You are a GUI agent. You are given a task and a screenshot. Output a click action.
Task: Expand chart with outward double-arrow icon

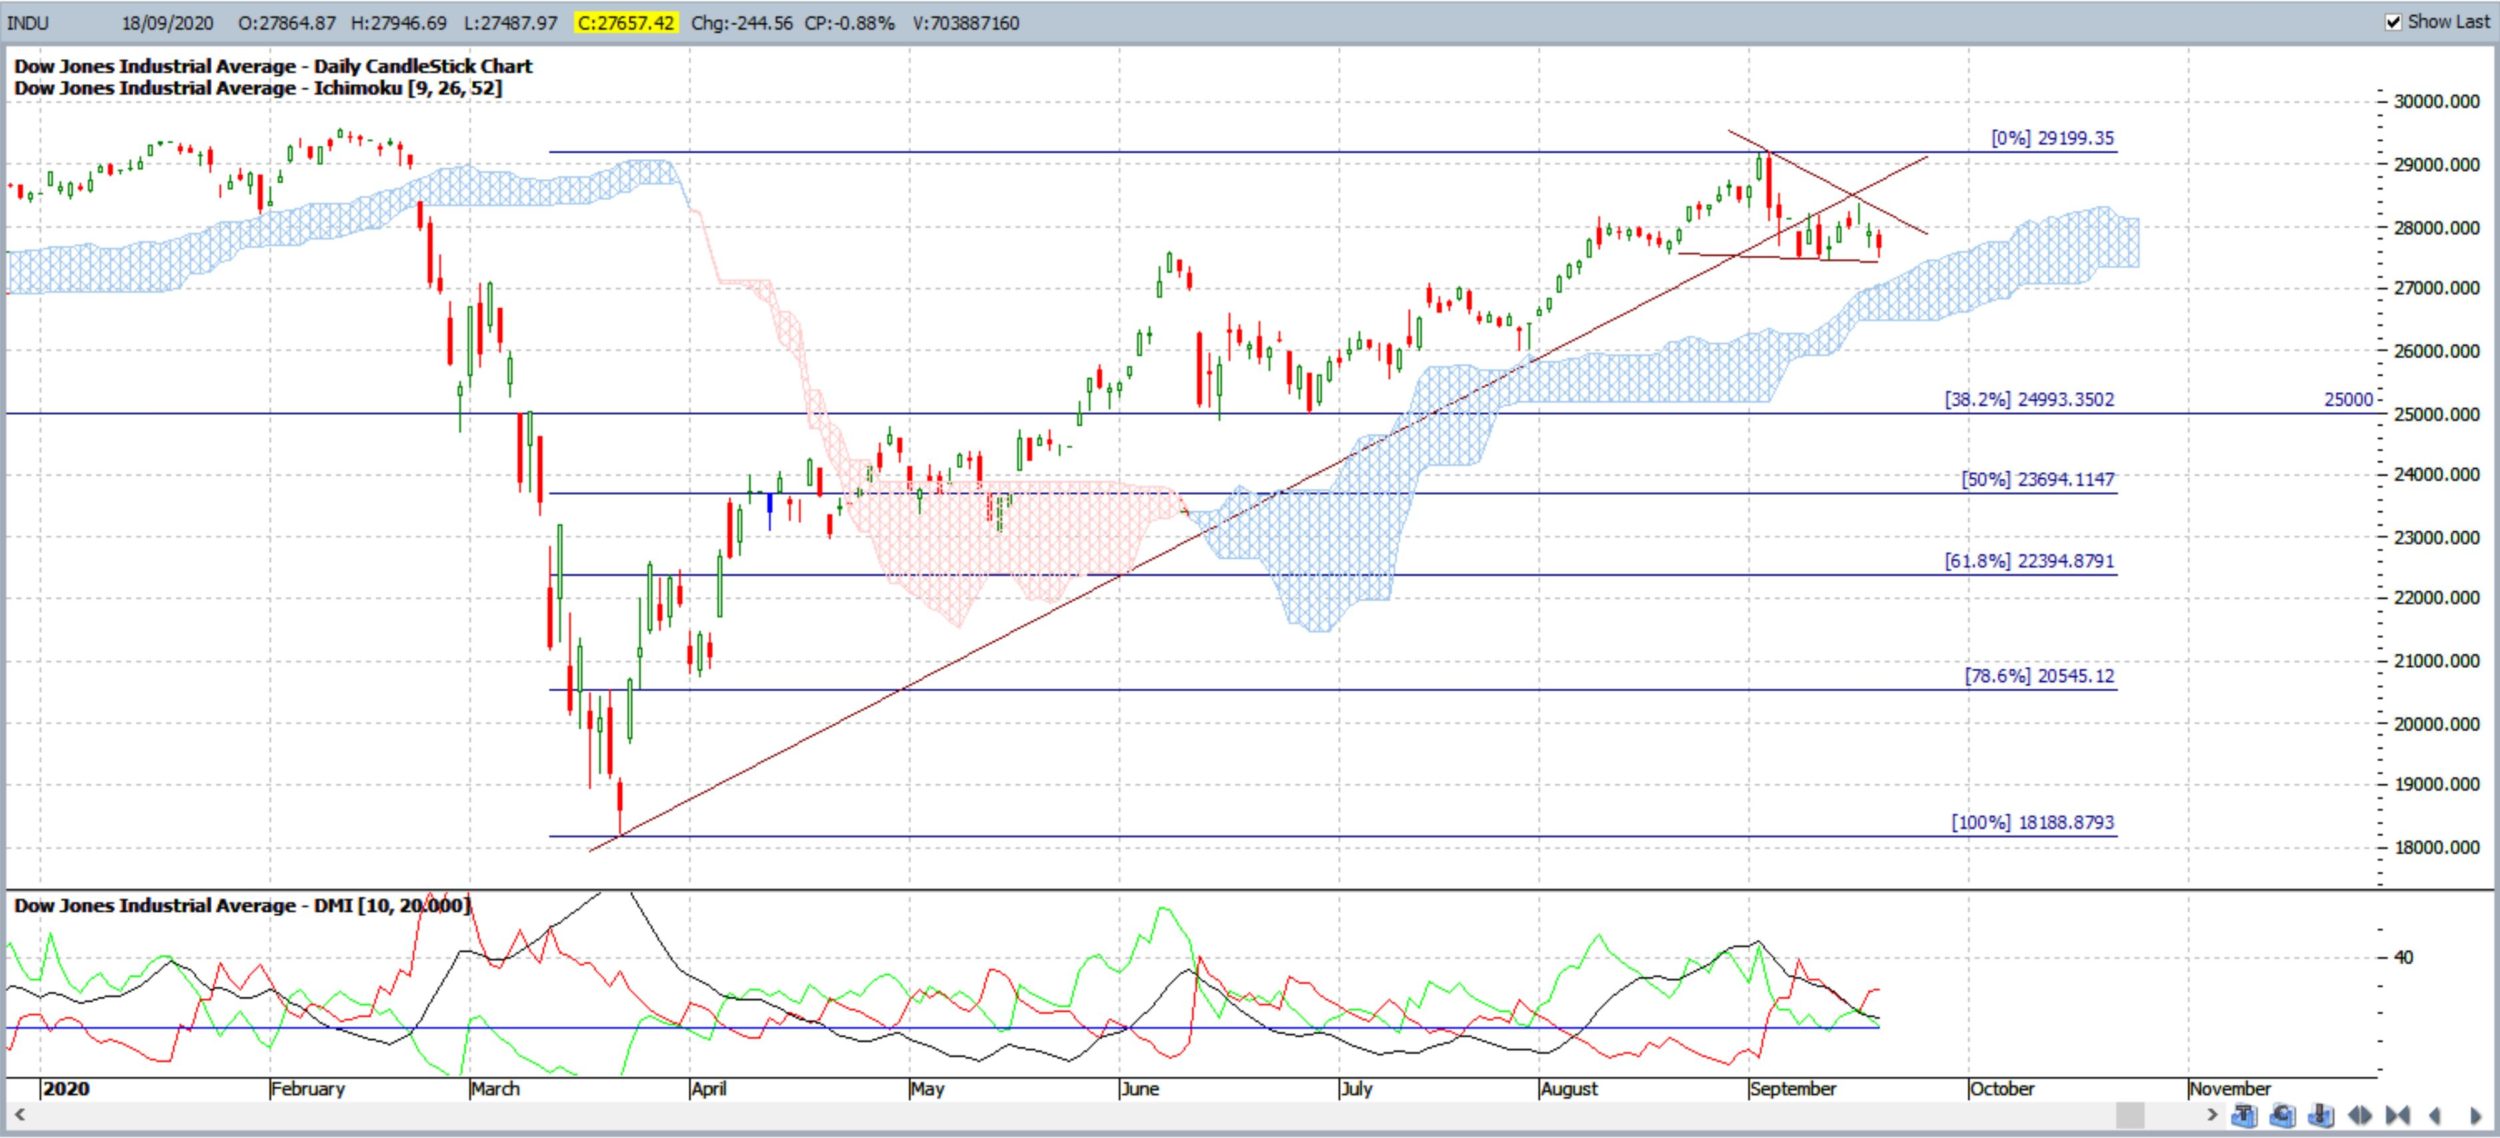pyautogui.click(x=2360, y=1115)
